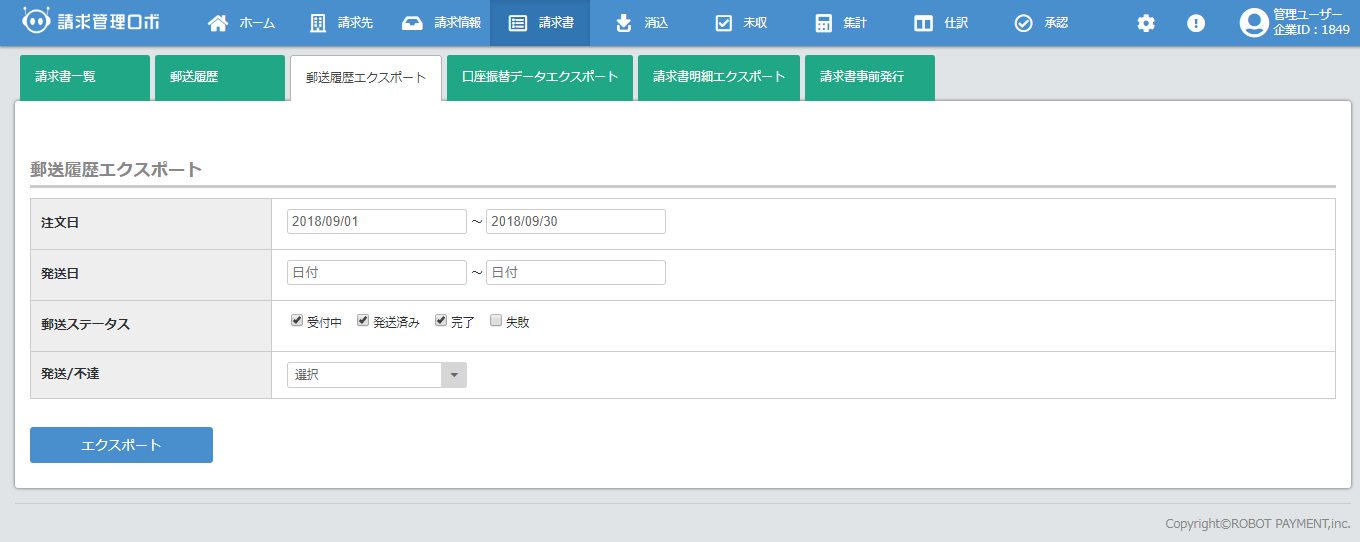Click the download icon for 消込

tap(624, 23)
